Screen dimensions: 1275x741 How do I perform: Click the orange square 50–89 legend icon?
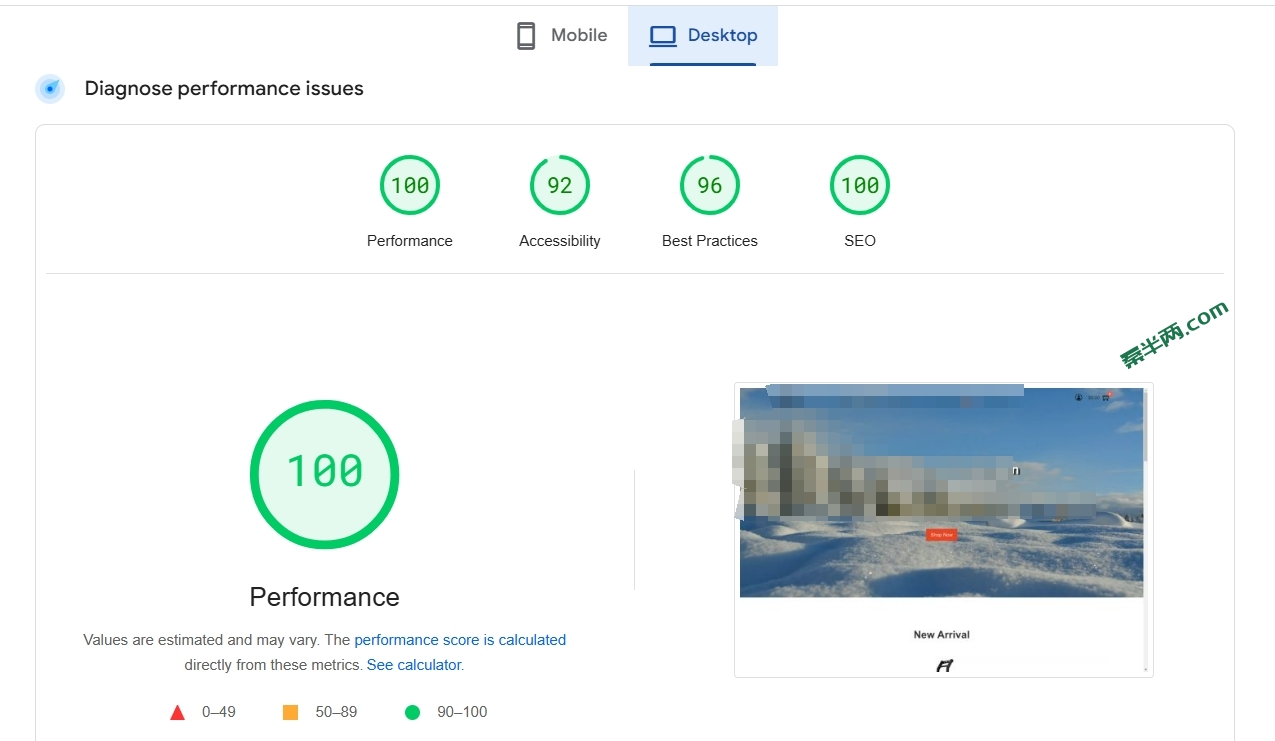[x=291, y=713]
